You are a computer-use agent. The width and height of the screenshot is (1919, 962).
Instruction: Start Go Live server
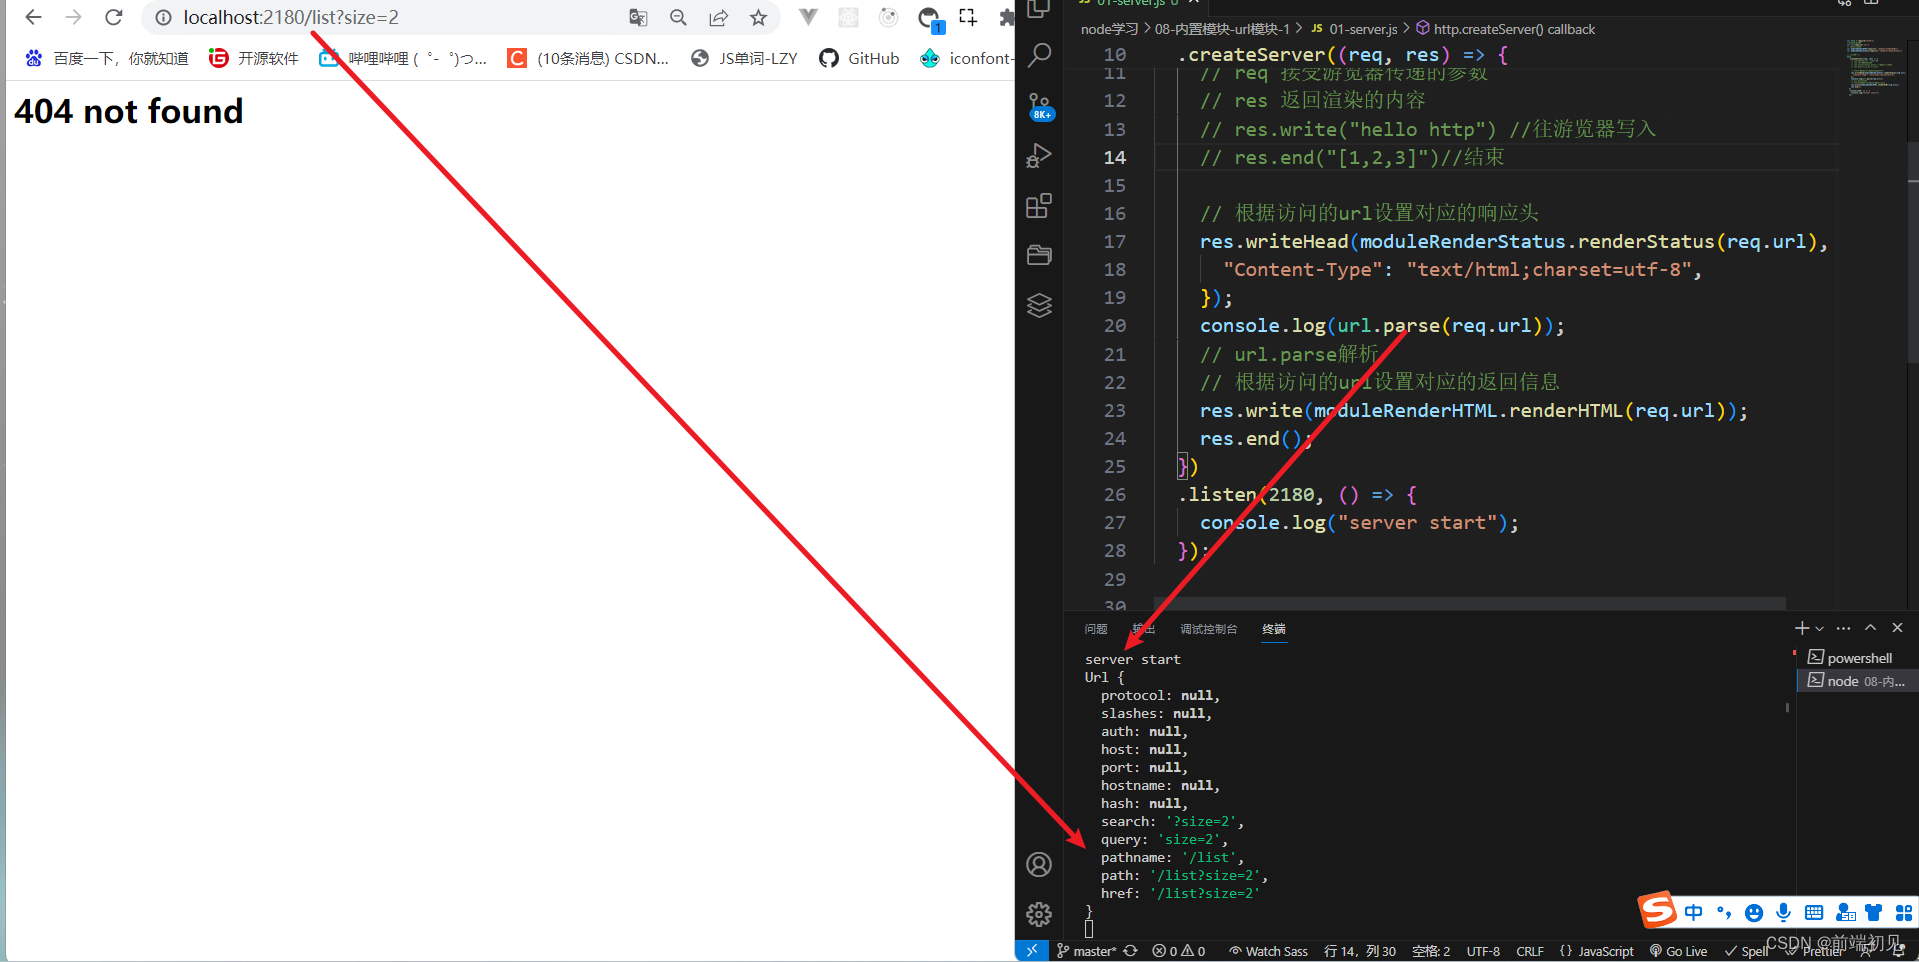click(x=1678, y=951)
